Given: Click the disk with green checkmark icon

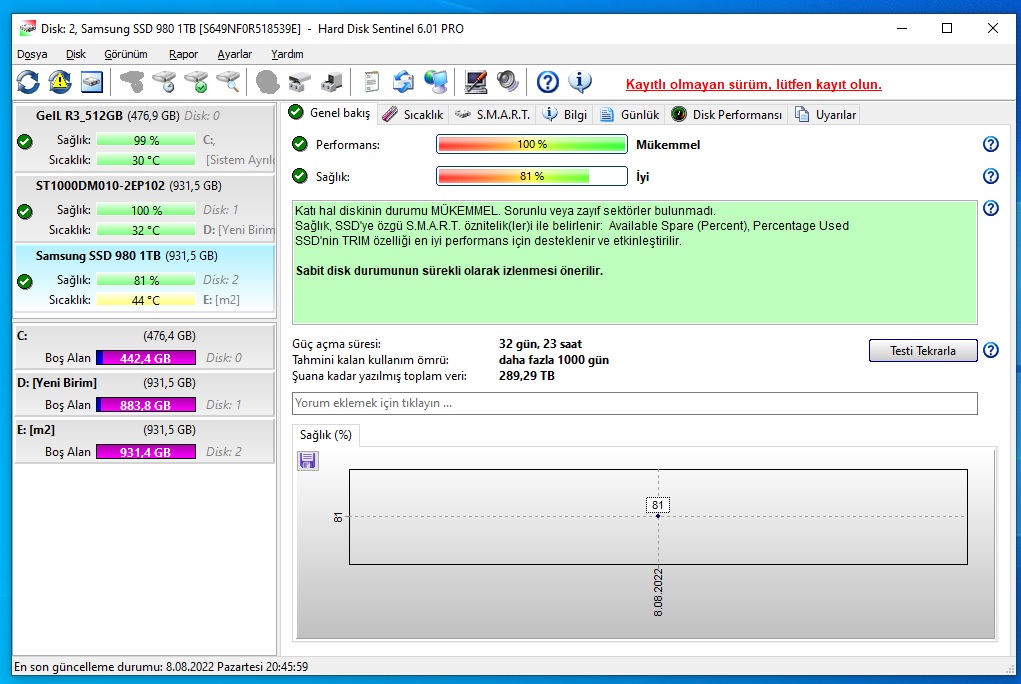Looking at the screenshot, I should (197, 82).
